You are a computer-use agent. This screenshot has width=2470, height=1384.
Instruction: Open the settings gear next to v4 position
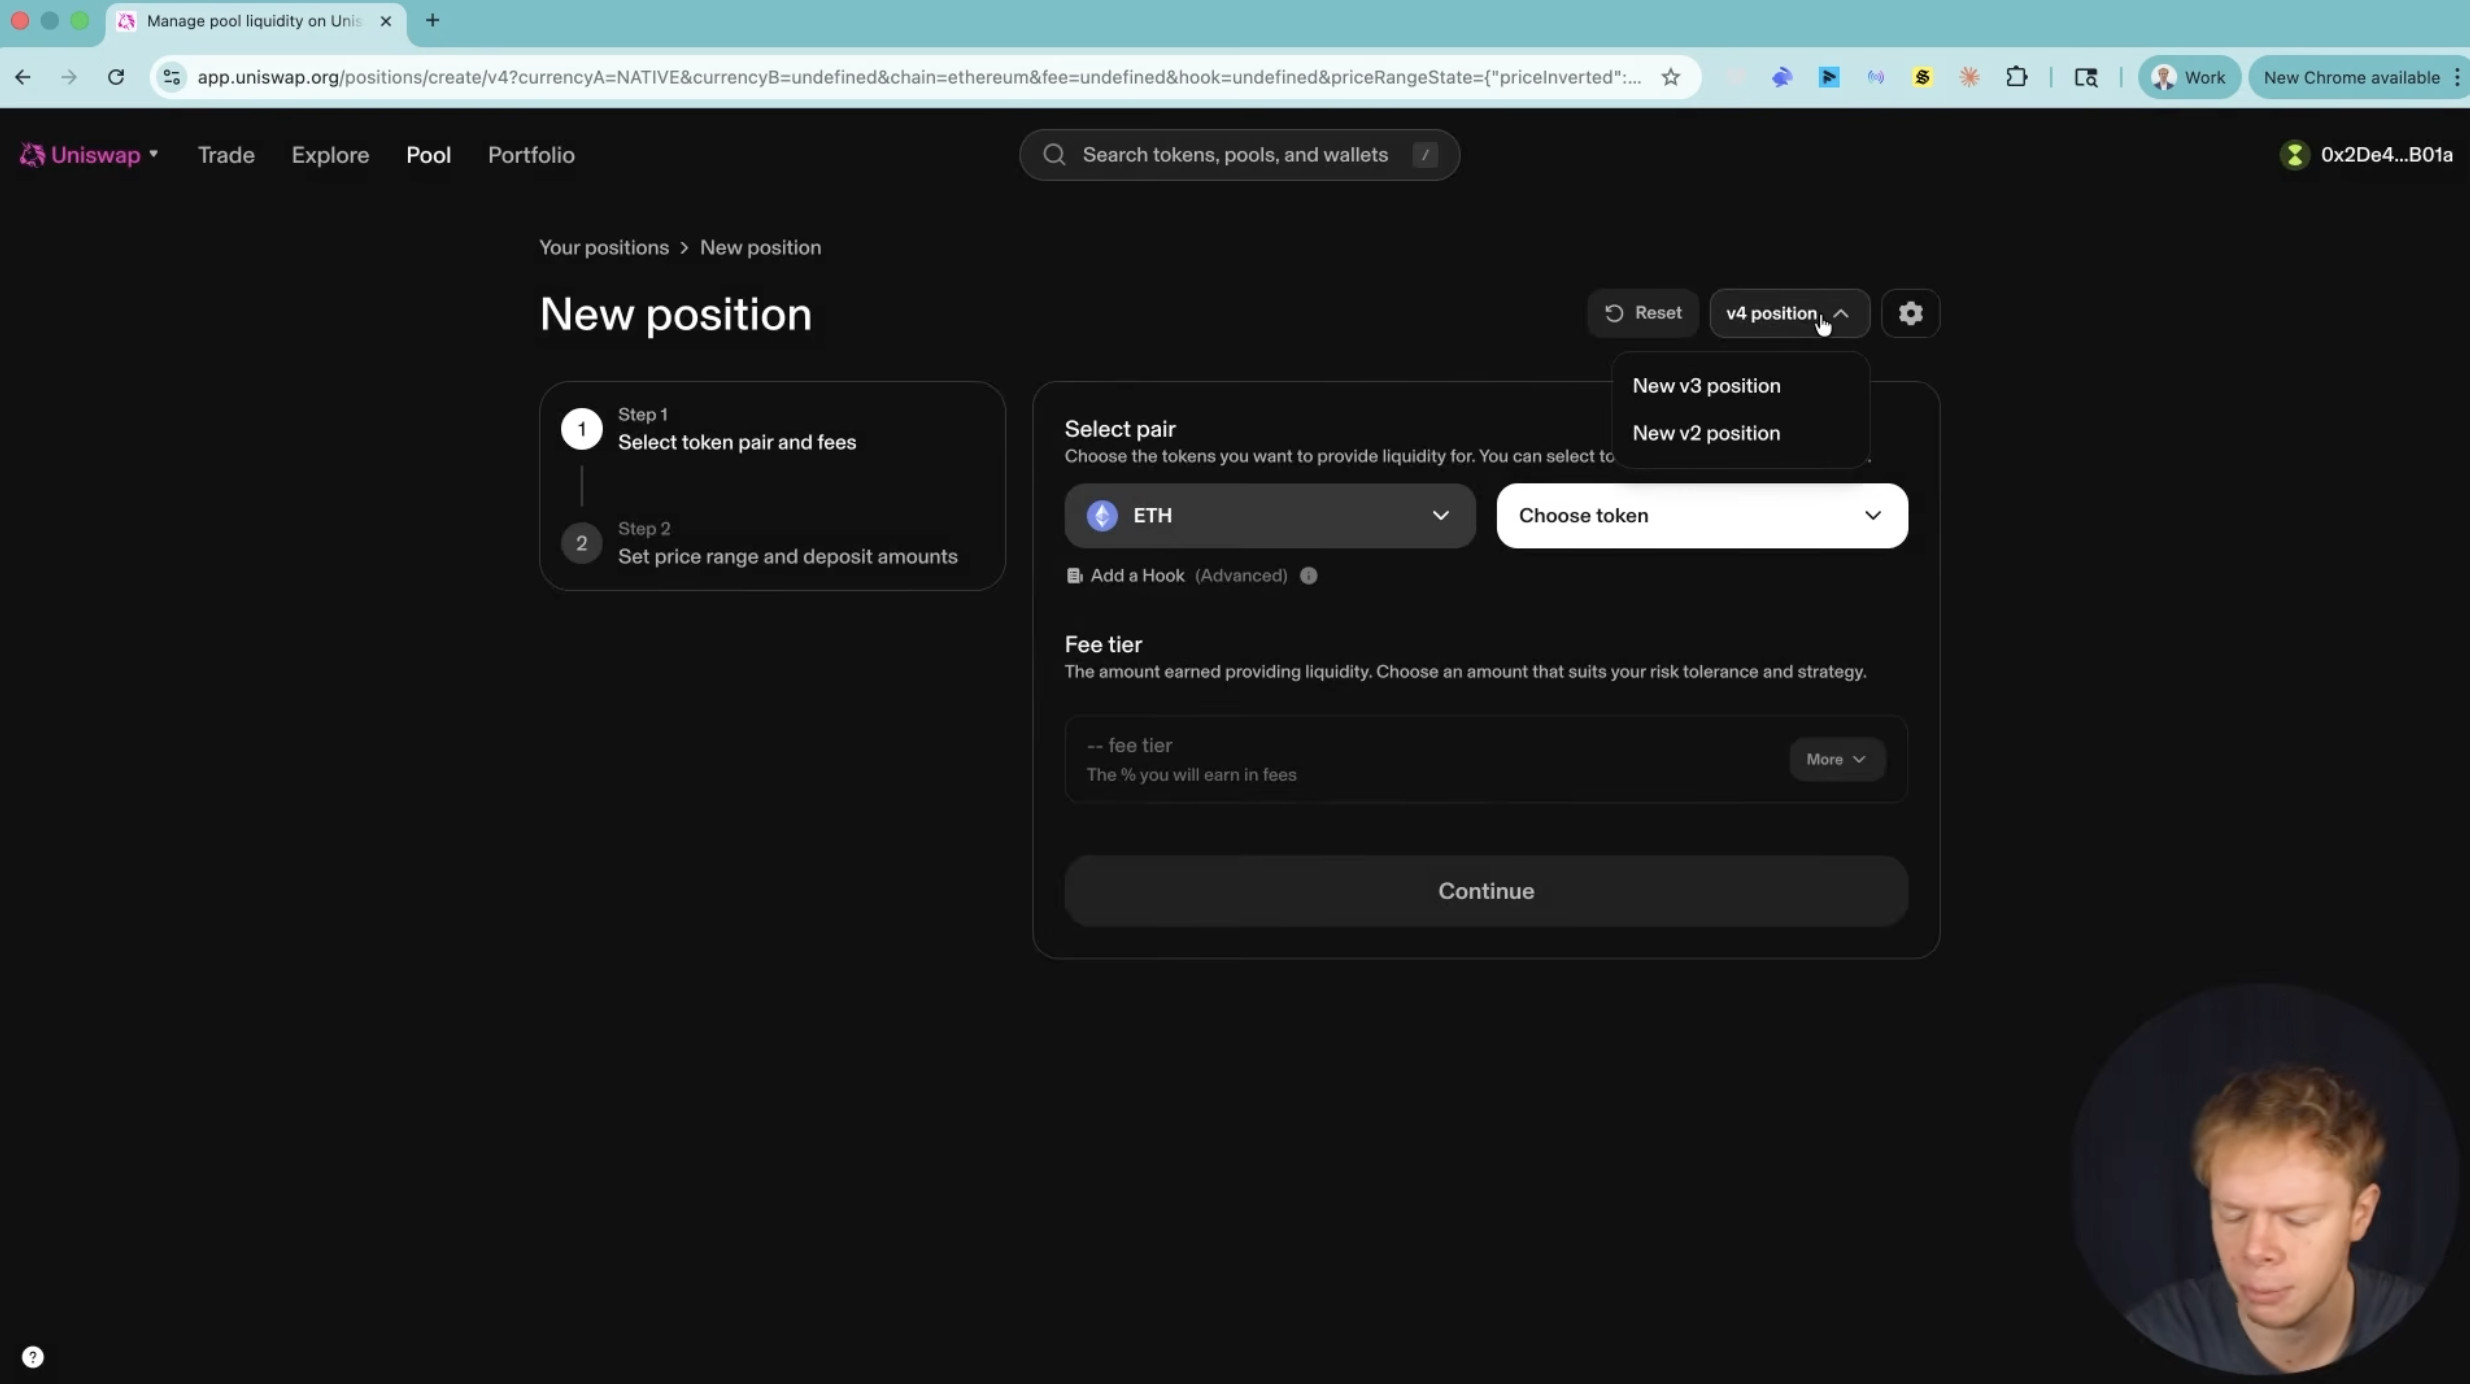pos(1910,314)
